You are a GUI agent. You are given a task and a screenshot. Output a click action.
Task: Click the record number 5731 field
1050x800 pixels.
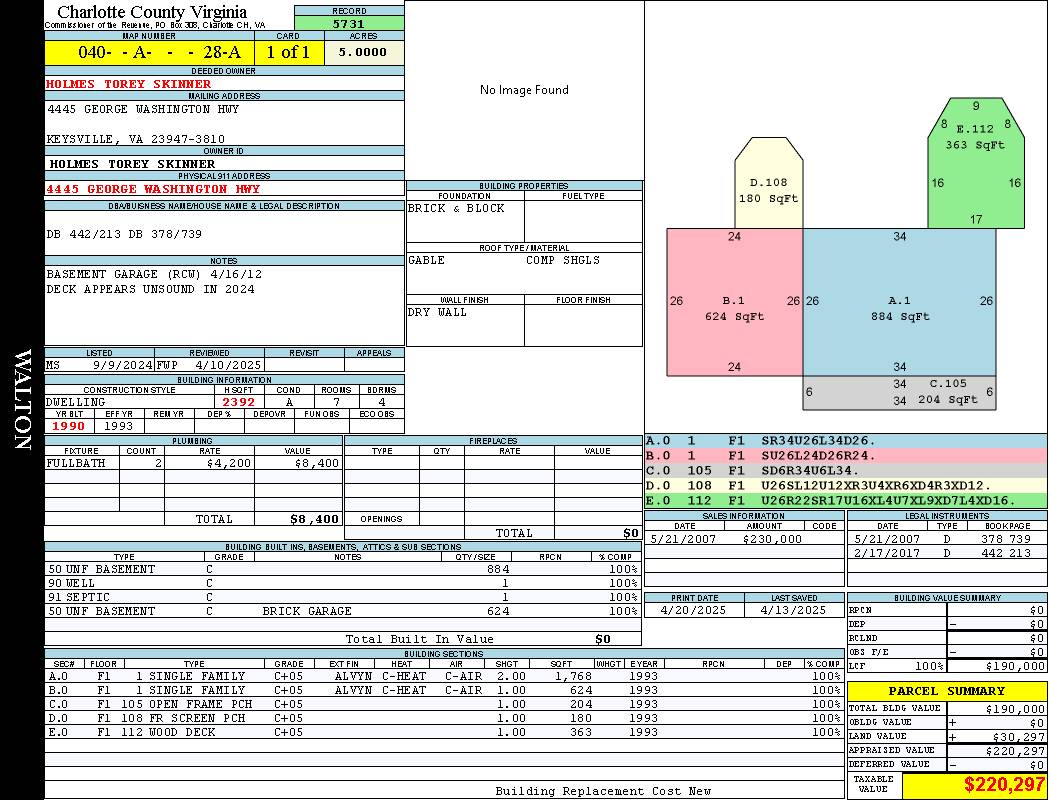[x=349, y=23]
